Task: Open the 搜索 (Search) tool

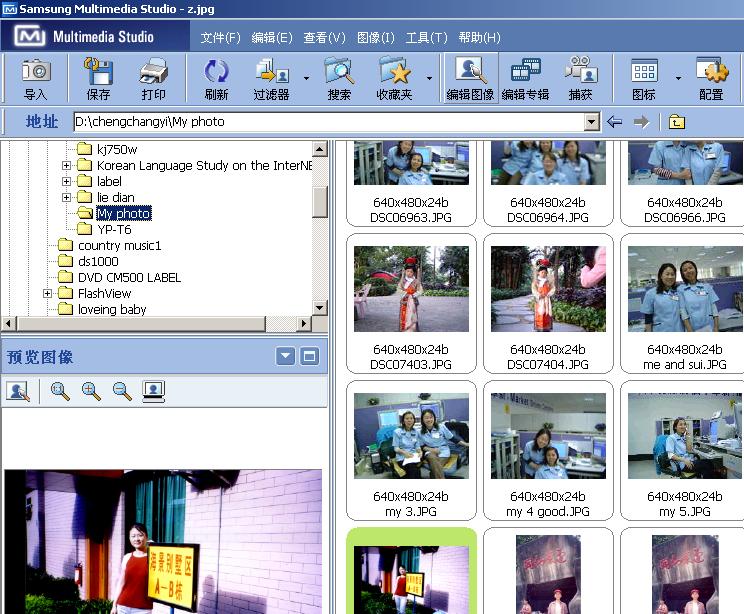Action: tap(339, 79)
